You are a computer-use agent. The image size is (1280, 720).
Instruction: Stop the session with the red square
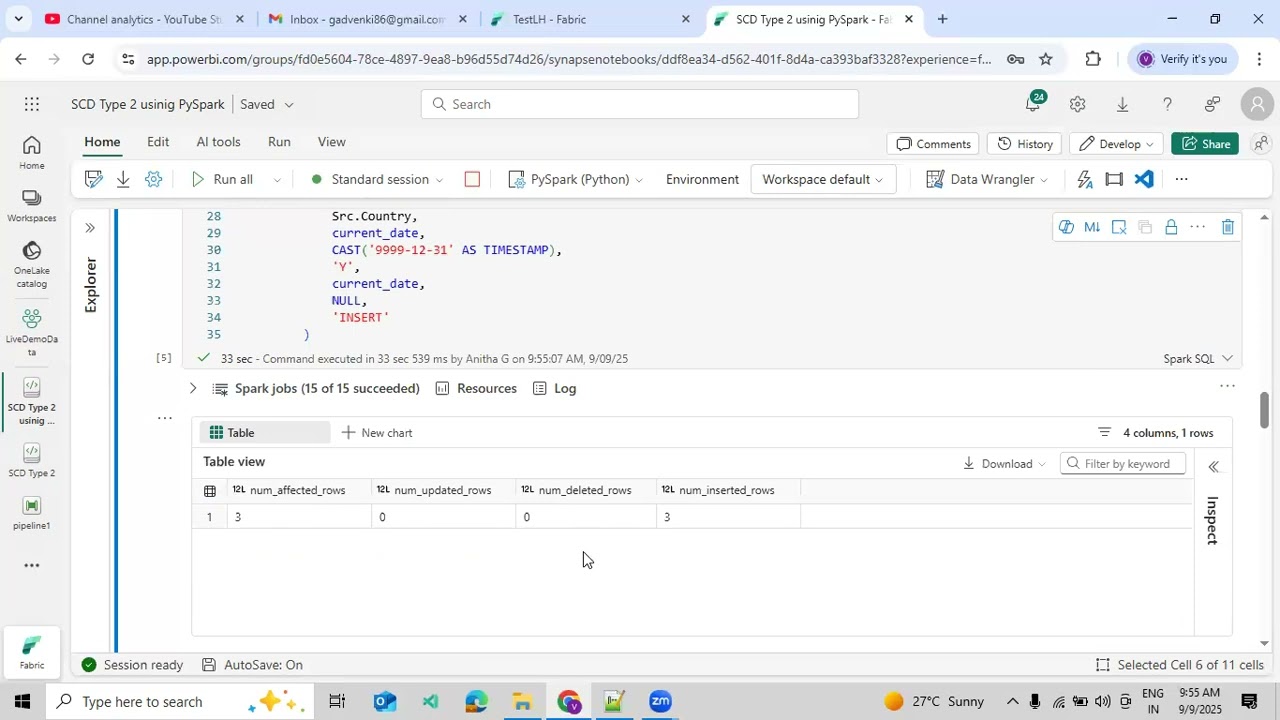pos(472,179)
